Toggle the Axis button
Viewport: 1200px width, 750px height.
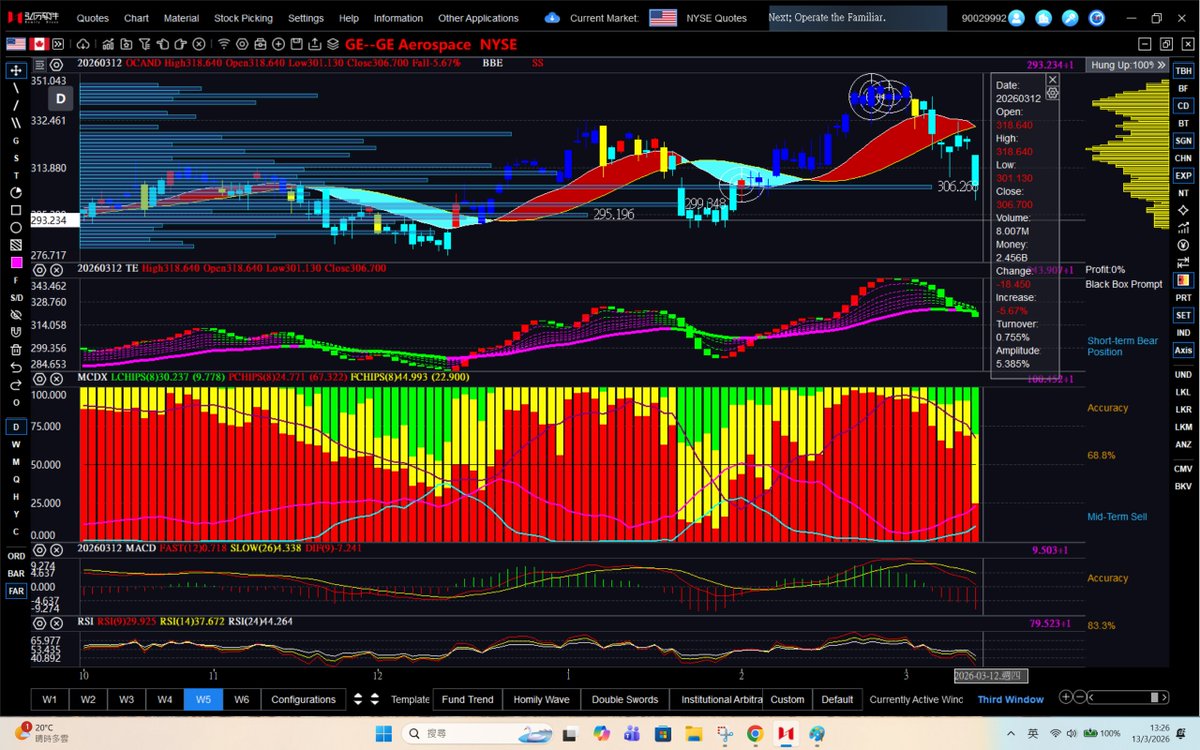(1183, 350)
